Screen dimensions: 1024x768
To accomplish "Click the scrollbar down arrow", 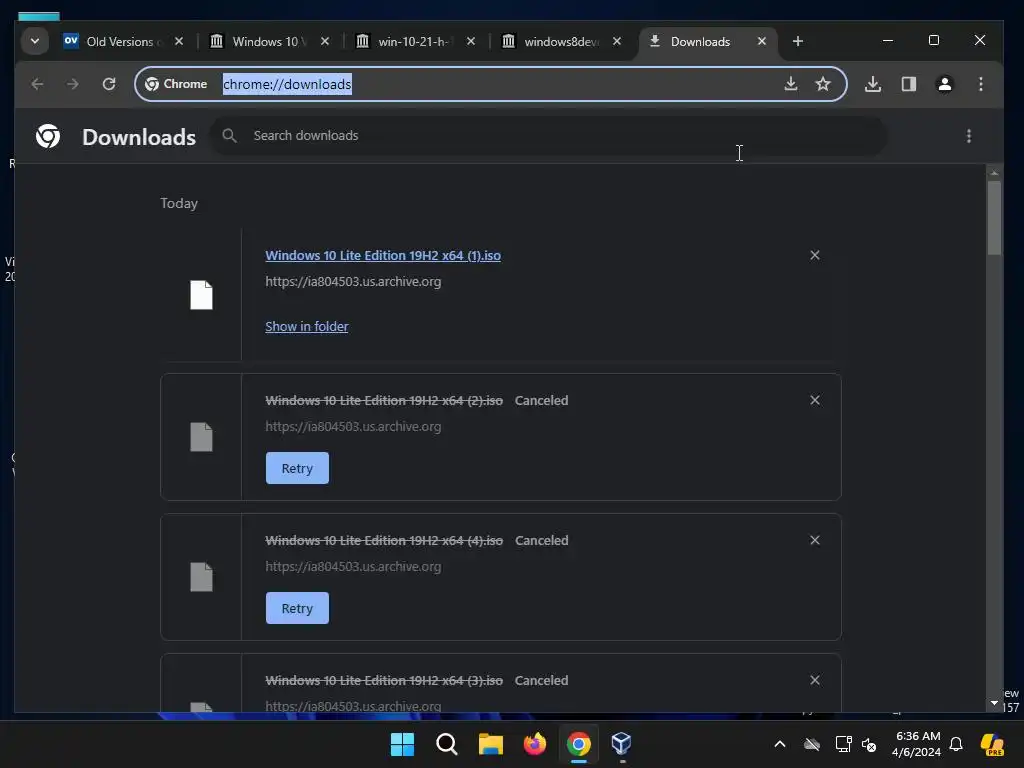I will click(994, 703).
